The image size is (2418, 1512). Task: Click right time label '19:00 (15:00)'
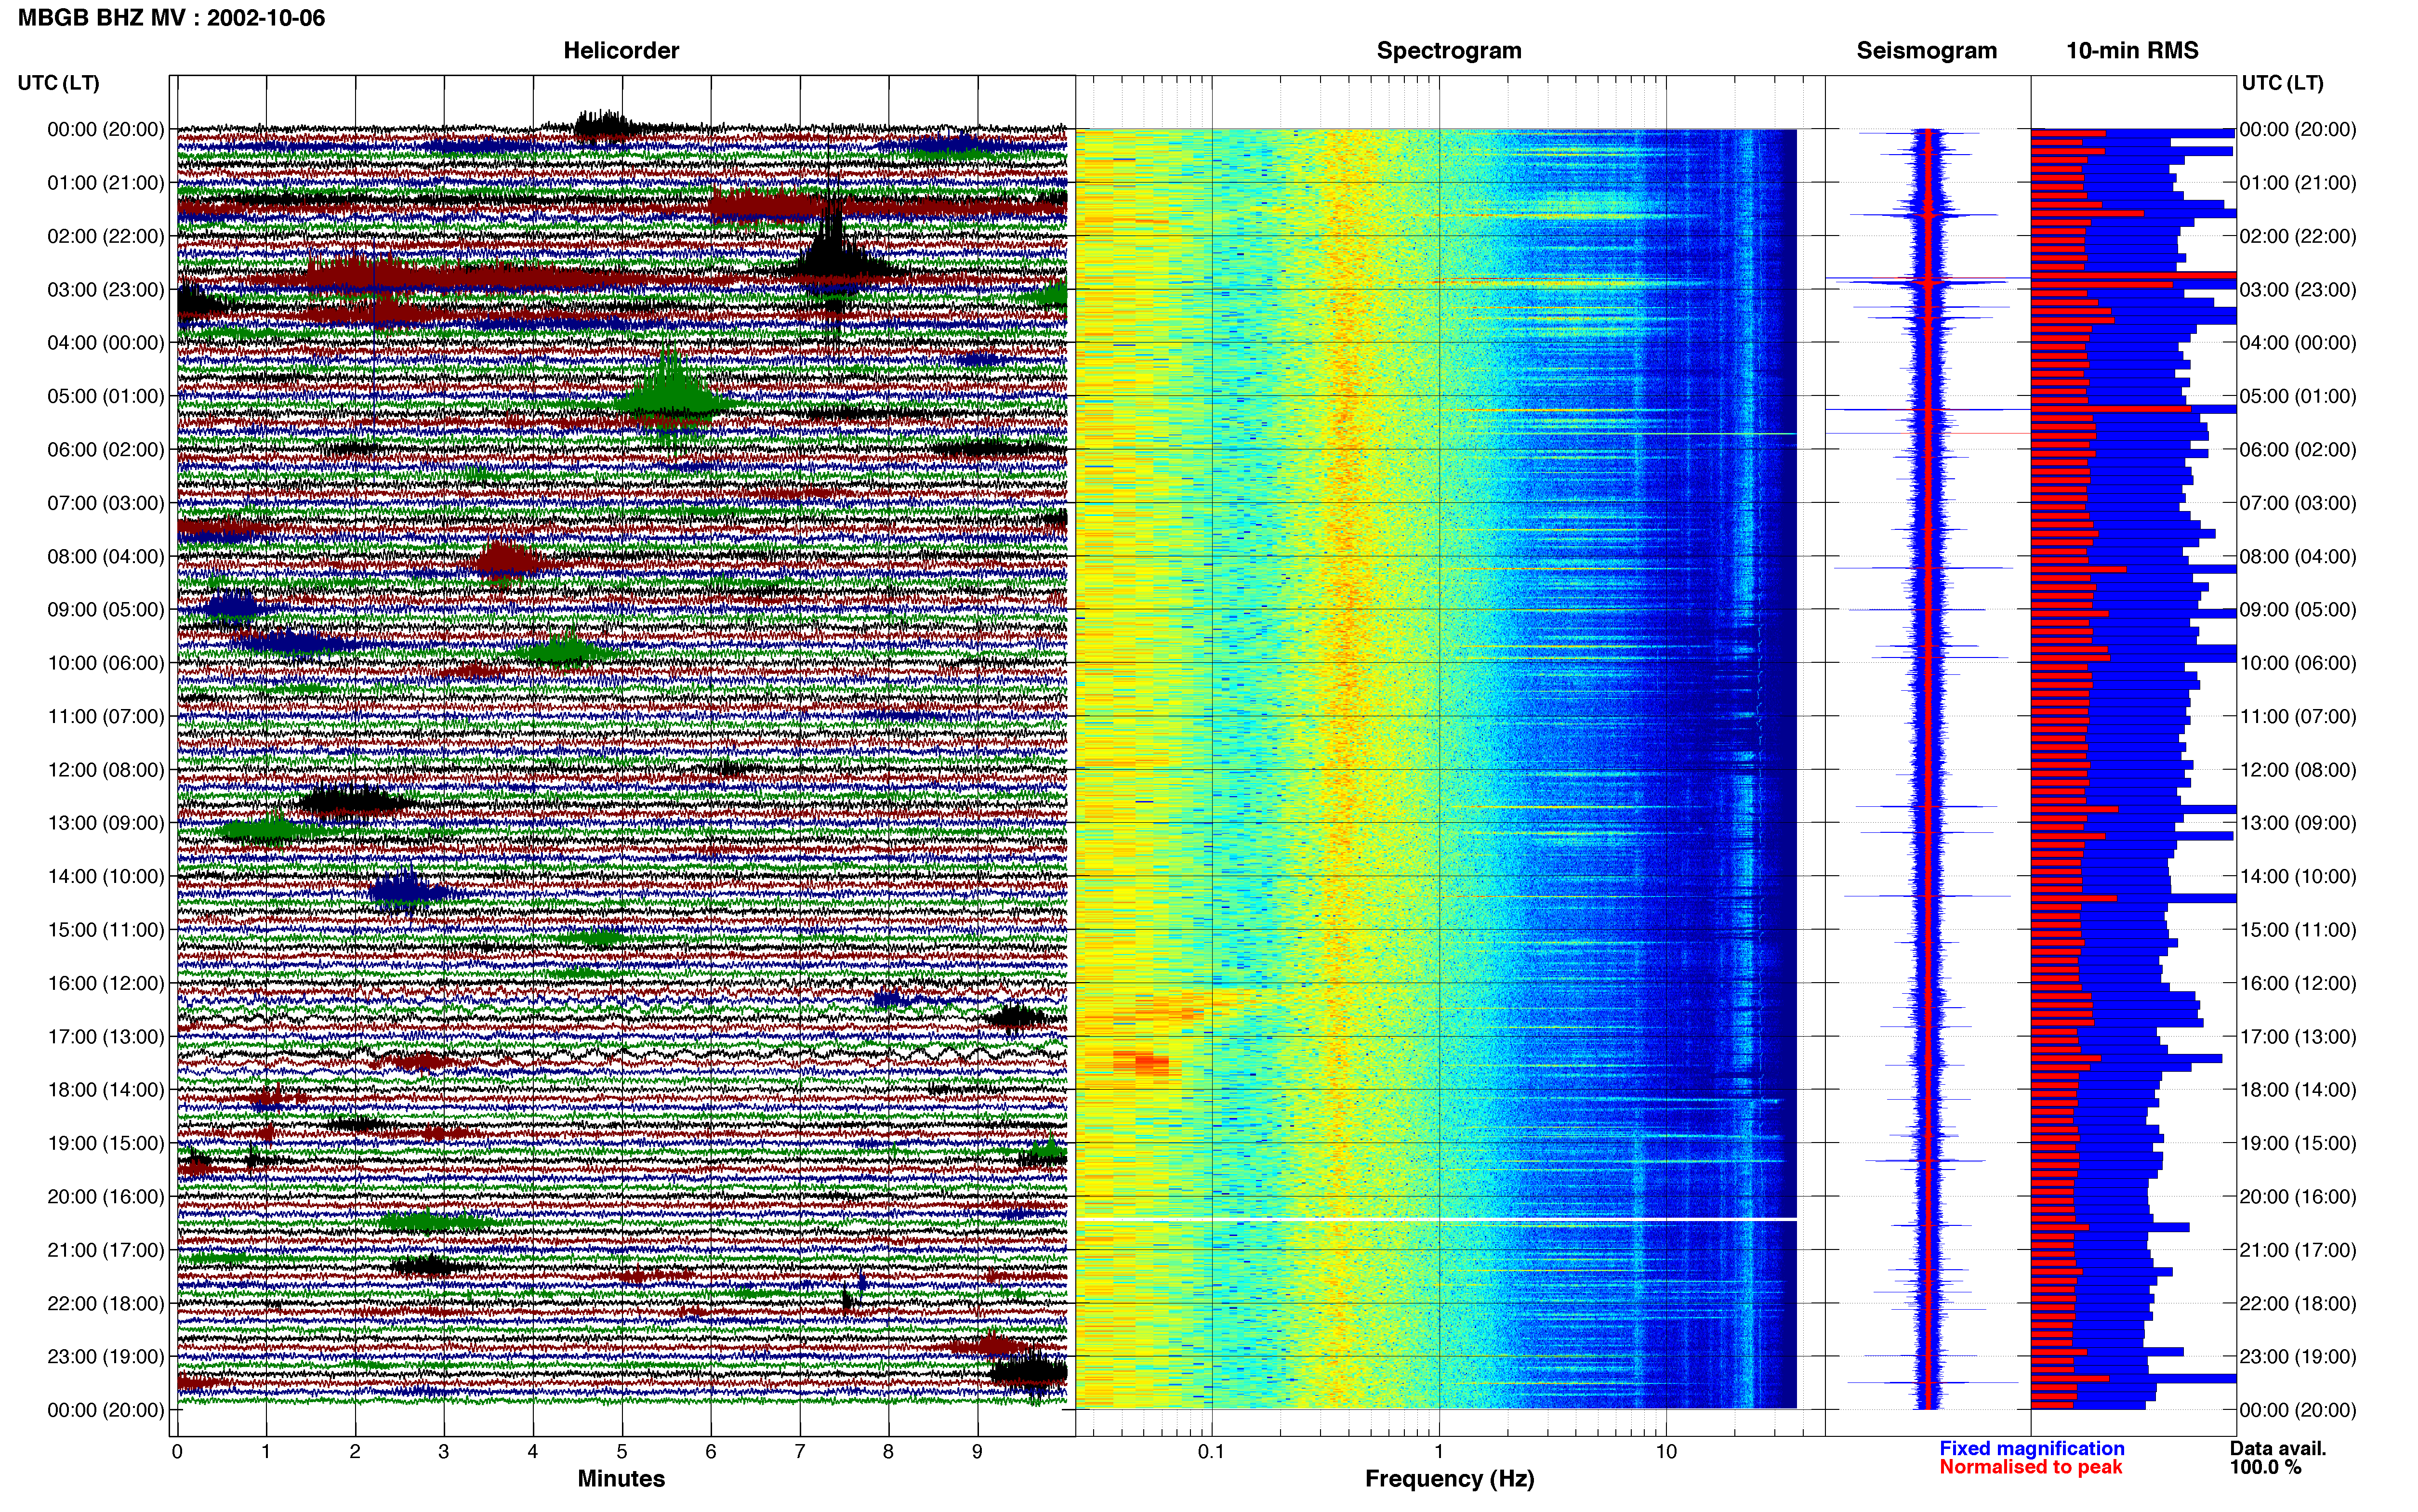[x=2298, y=1143]
